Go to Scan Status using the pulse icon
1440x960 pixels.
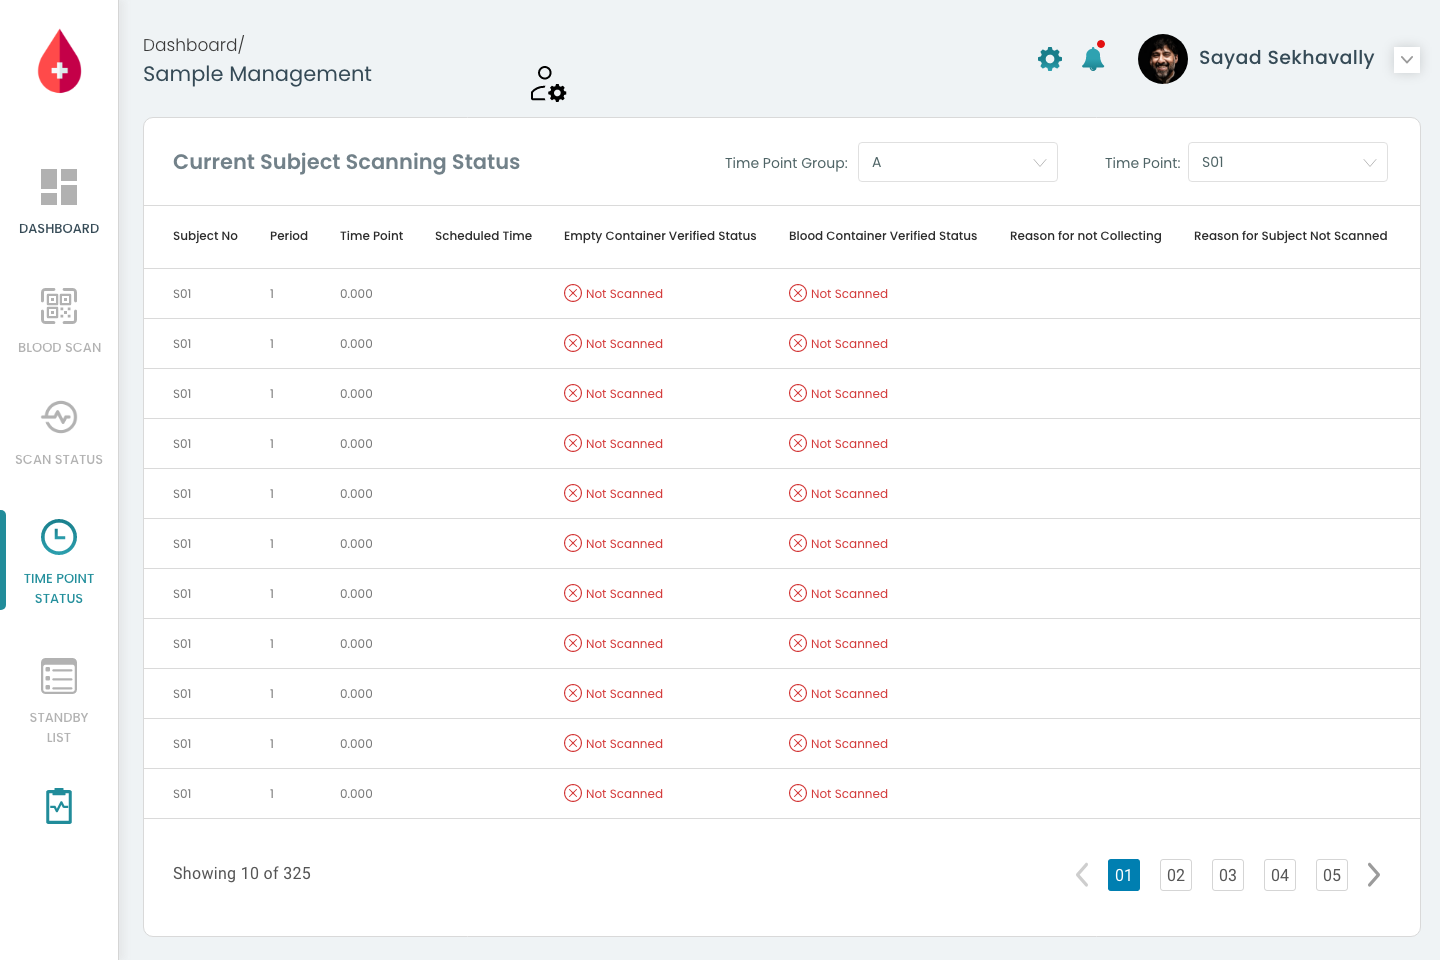(59, 417)
